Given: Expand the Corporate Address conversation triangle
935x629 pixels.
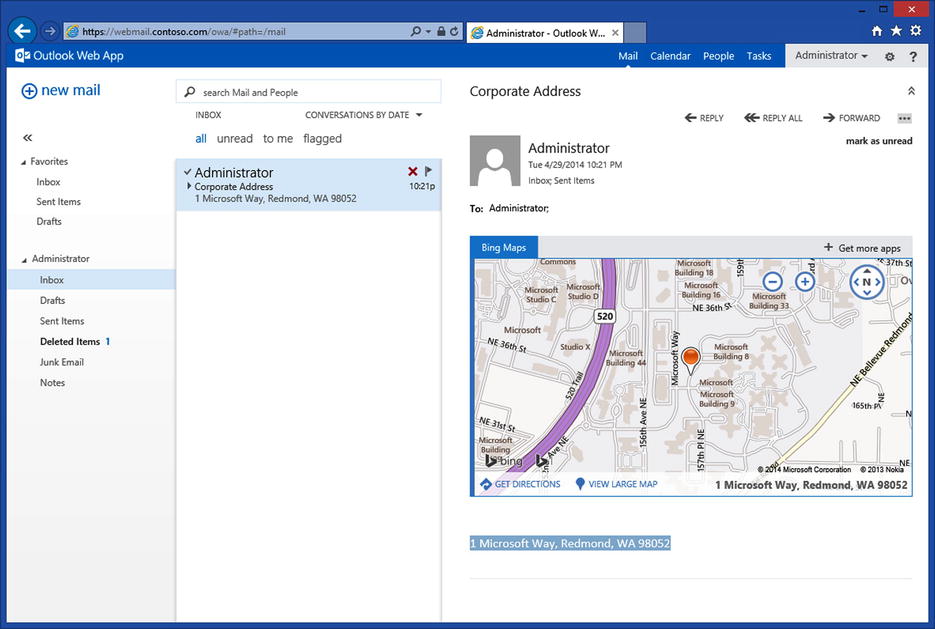Looking at the screenshot, I should (189, 186).
